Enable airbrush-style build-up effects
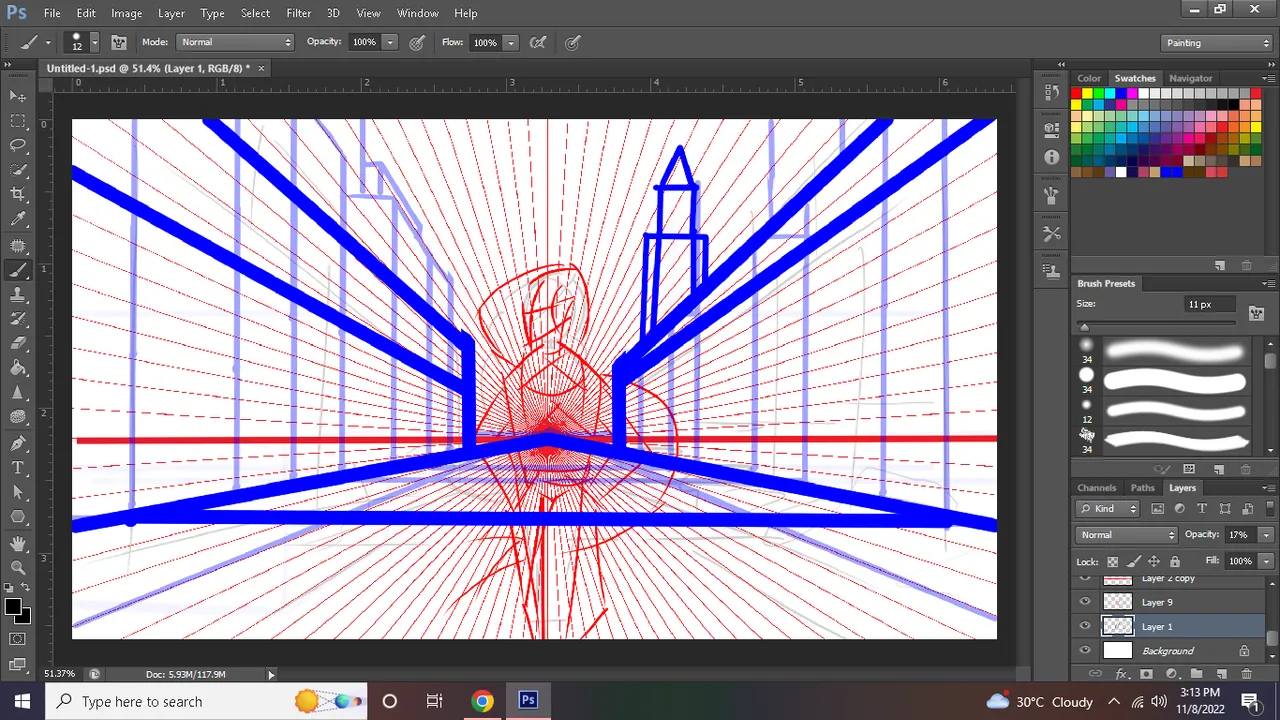Image resolution: width=1280 pixels, height=720 pixels. coord(538,42)
